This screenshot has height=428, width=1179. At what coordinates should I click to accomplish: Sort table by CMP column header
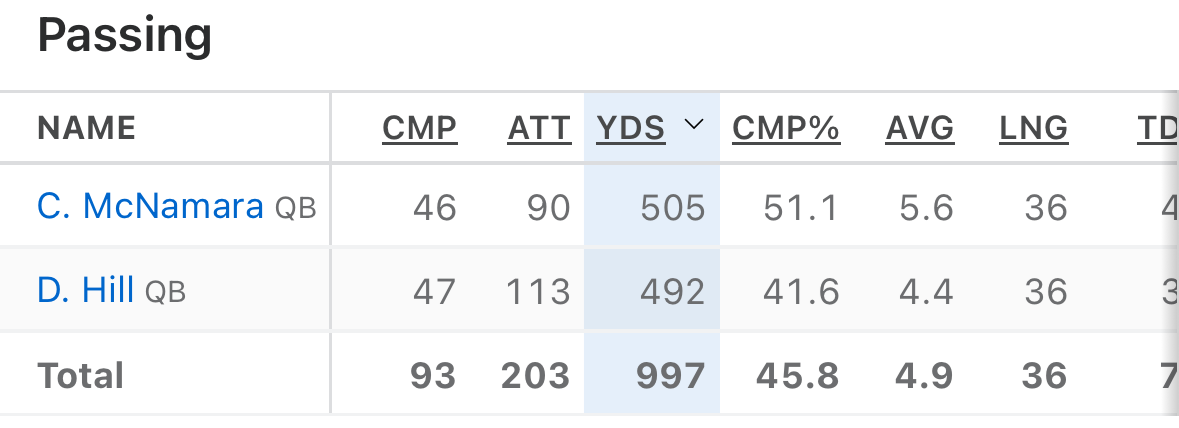(x=419, y=128)
